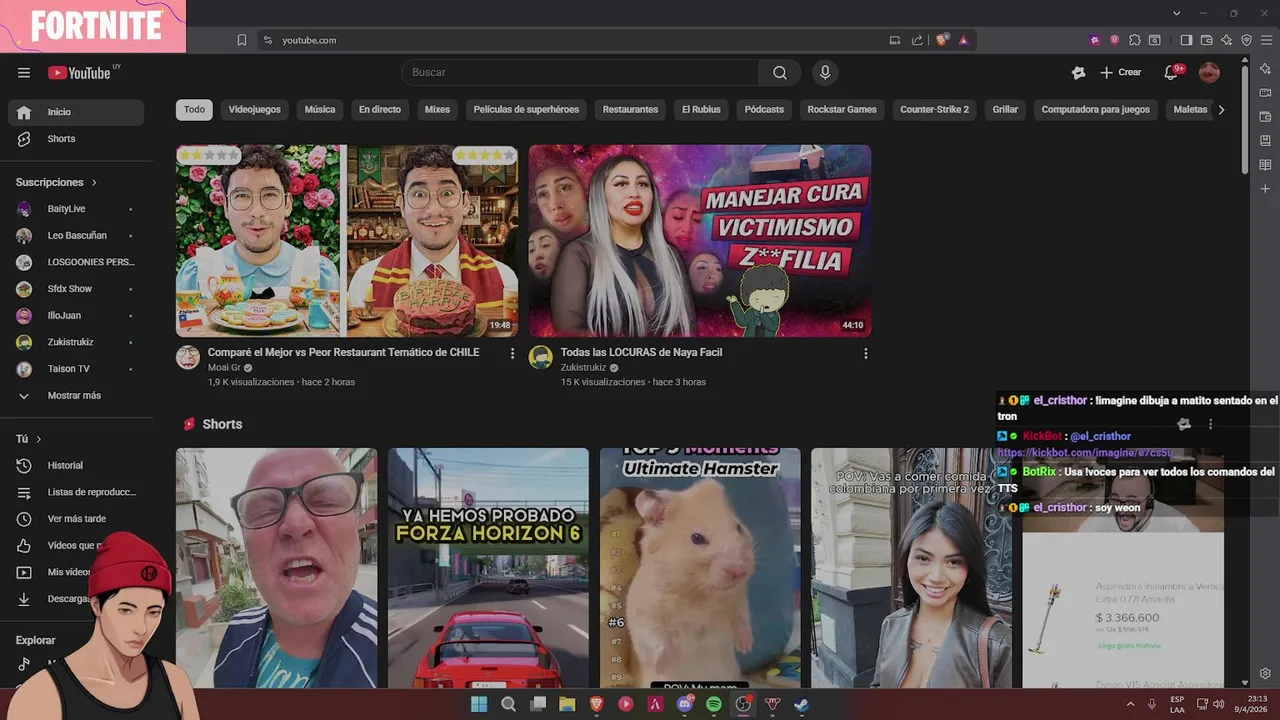1280x720 pixels.
Task: Open the account avatar menu
Action: click(1209, 72)
